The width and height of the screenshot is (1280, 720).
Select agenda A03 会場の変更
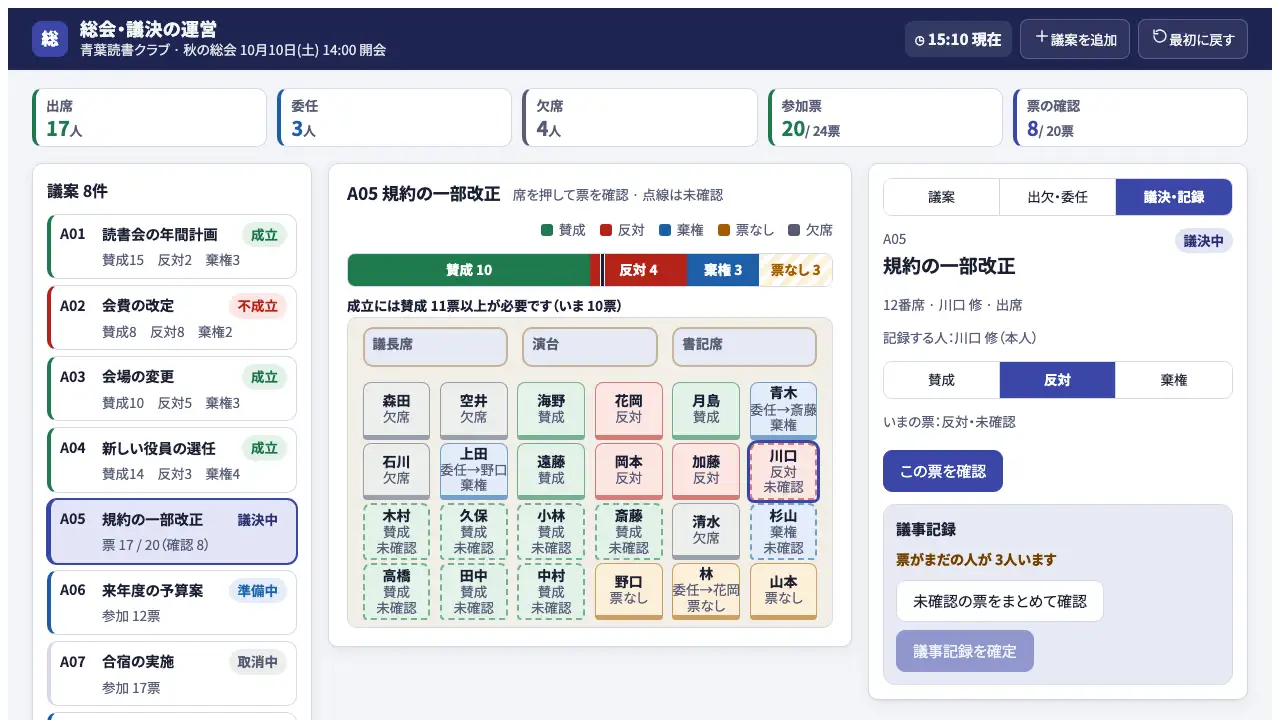tap(172, 388)
